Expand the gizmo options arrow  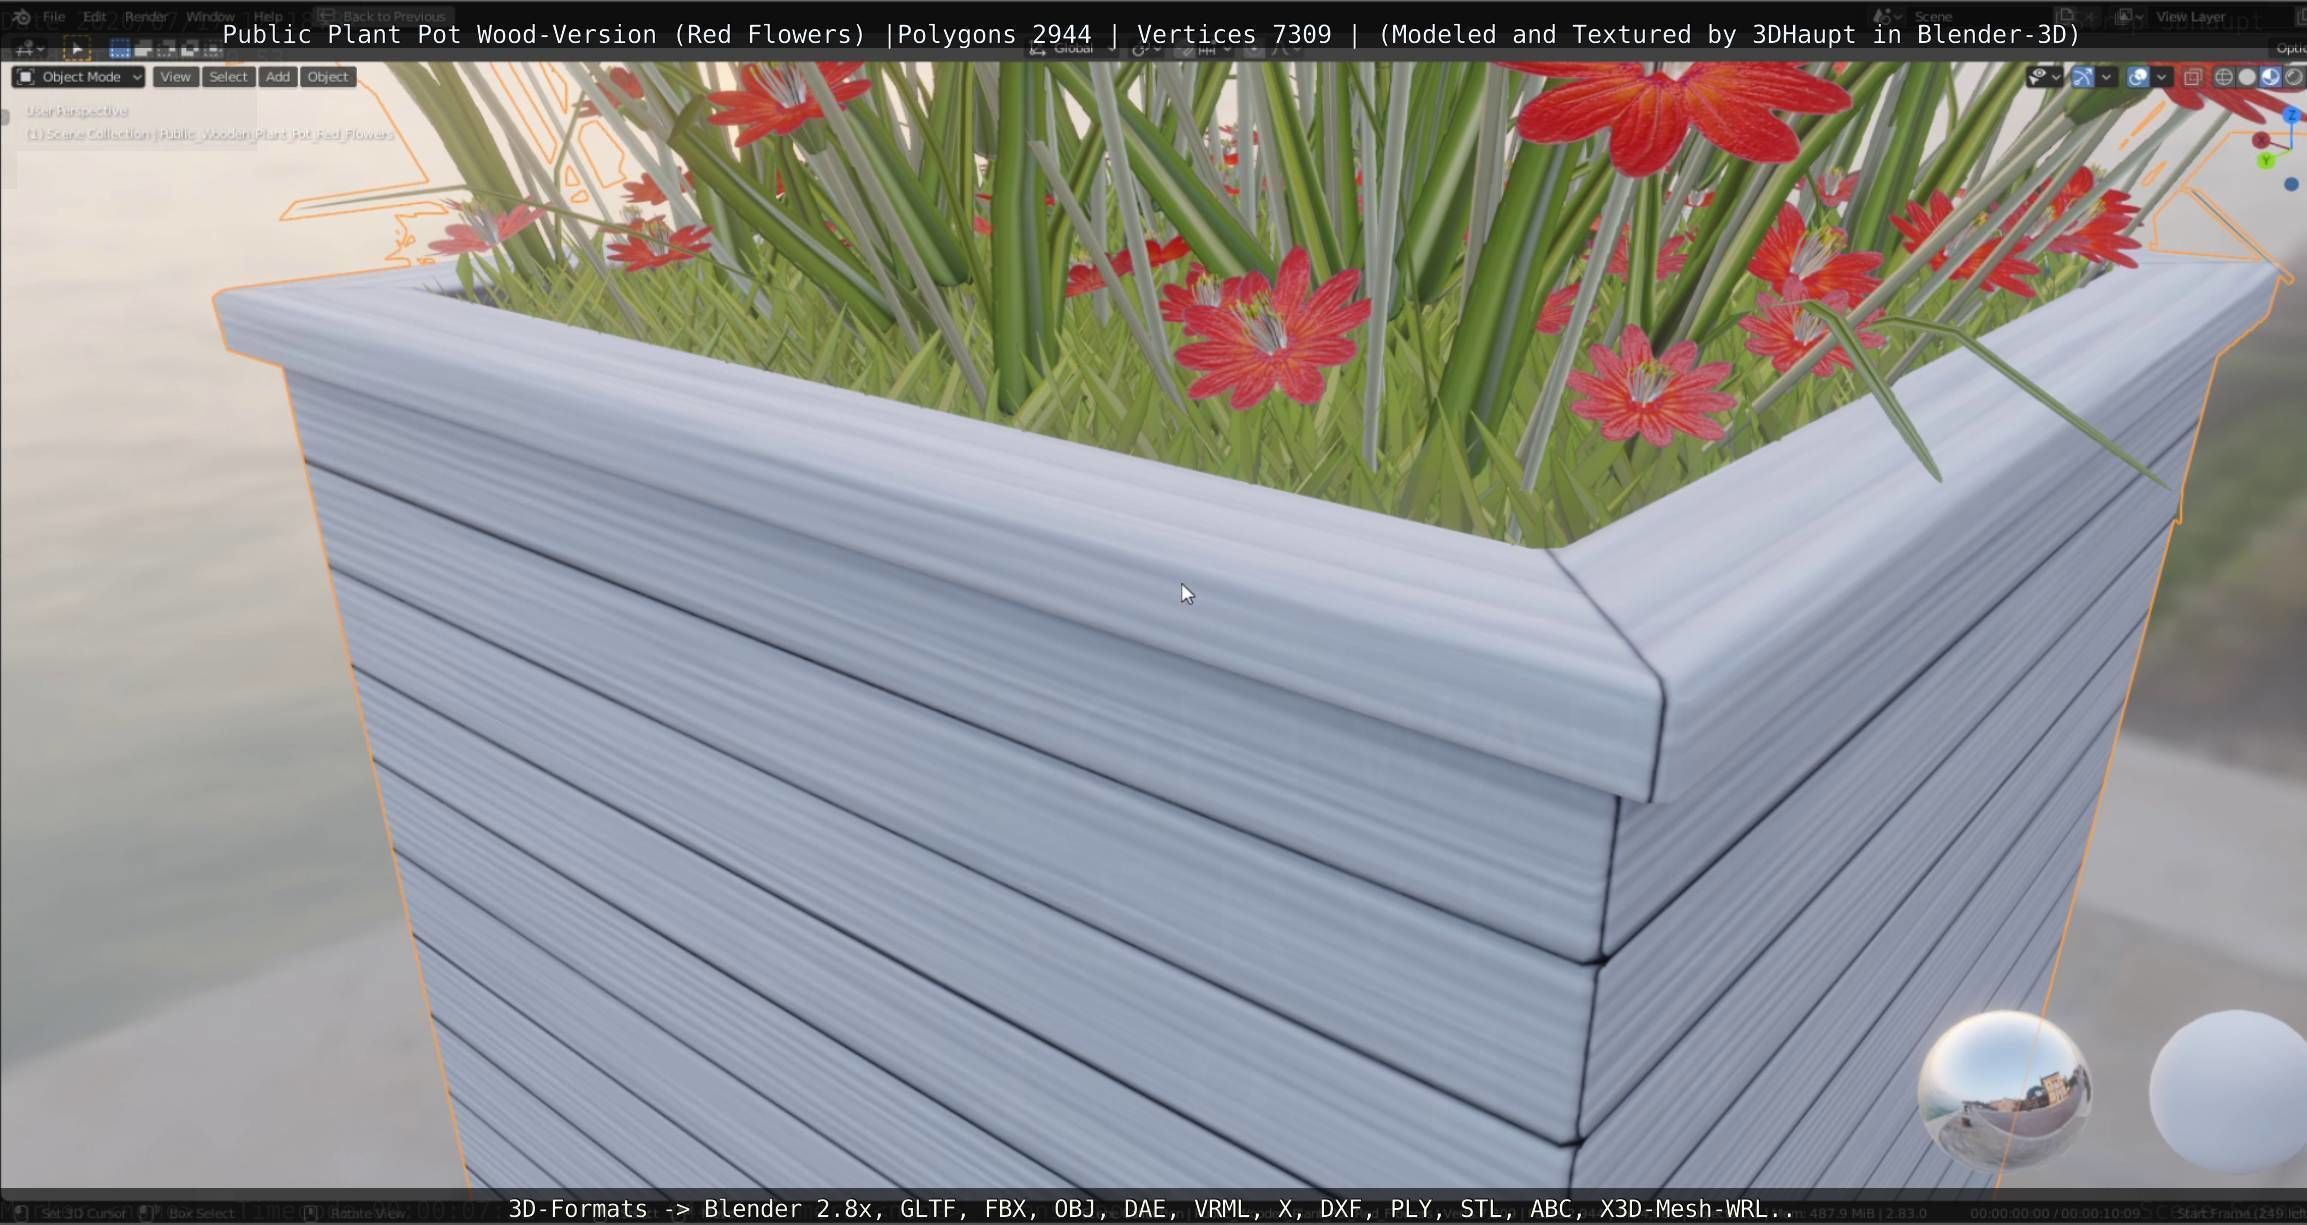2106,77
